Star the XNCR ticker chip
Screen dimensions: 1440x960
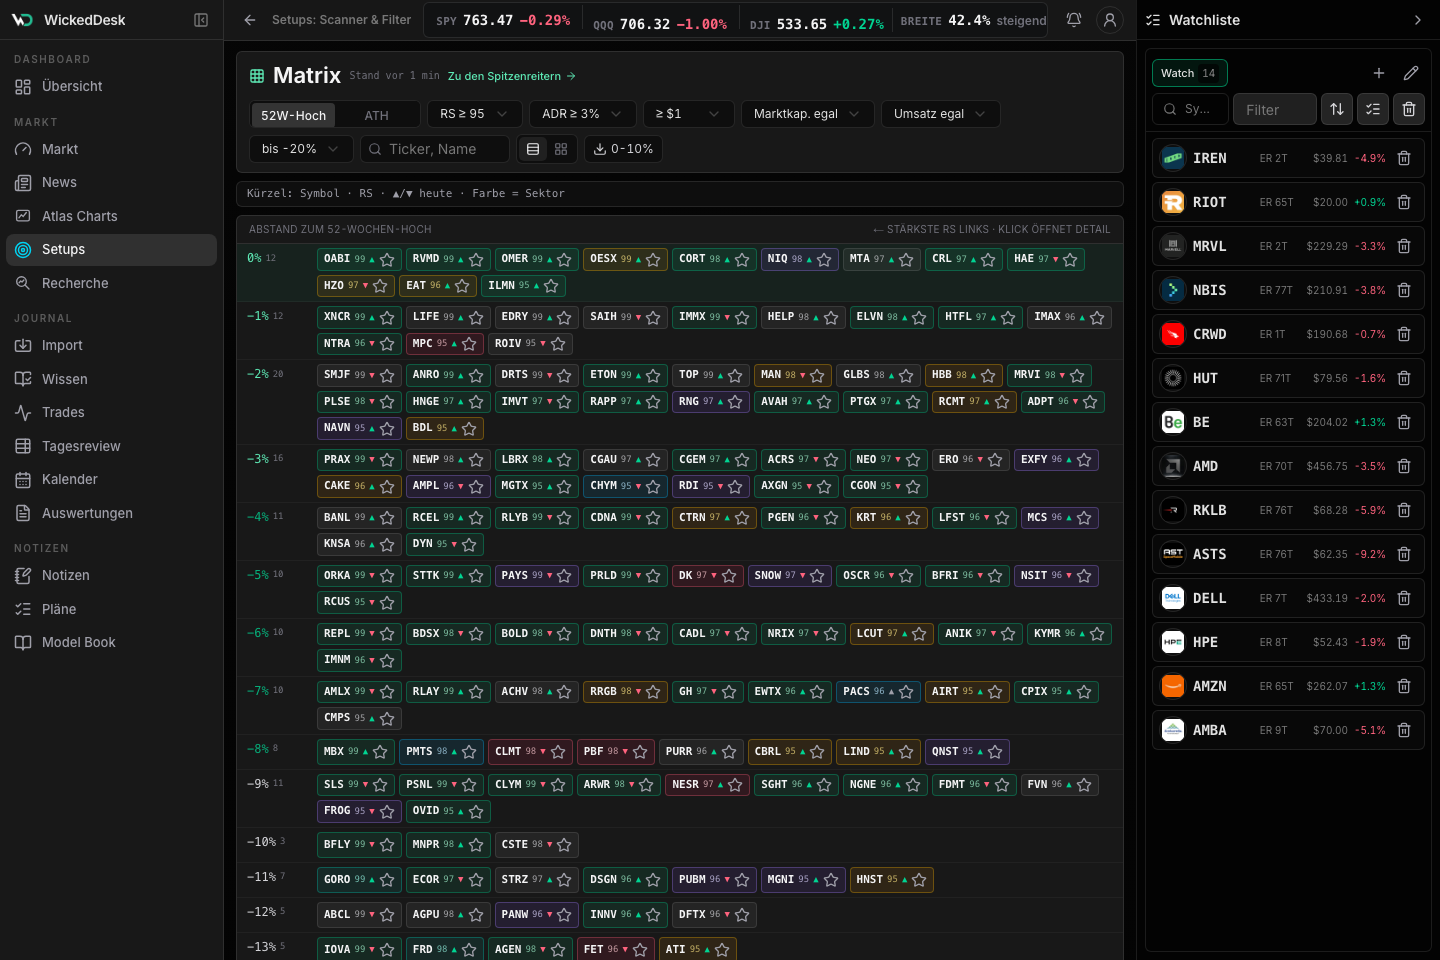click(x=387, y=318)
